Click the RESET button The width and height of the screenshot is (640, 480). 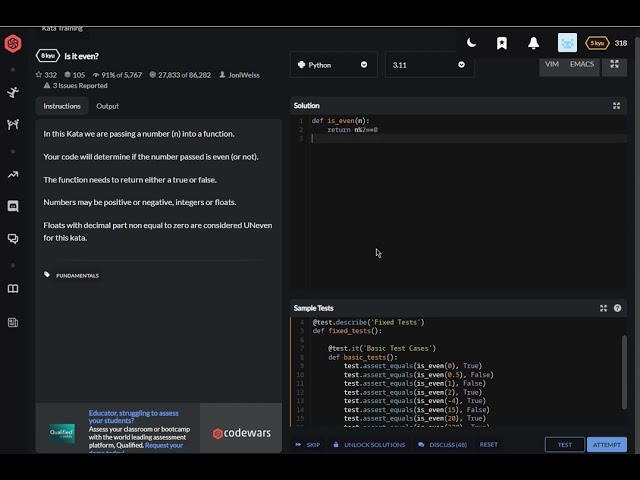point(489,444)
